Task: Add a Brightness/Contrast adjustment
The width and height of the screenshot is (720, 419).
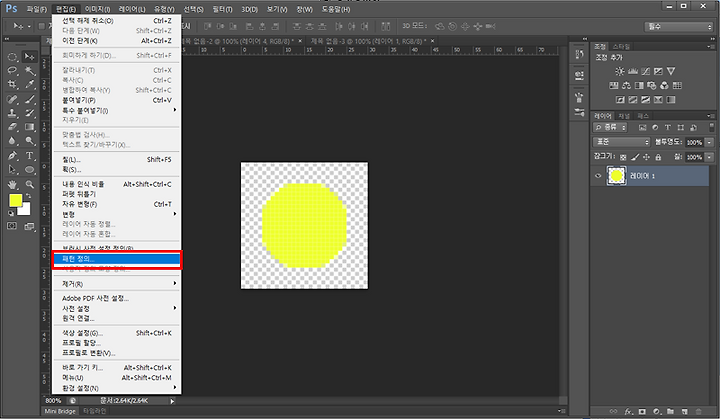Action: 620,71
